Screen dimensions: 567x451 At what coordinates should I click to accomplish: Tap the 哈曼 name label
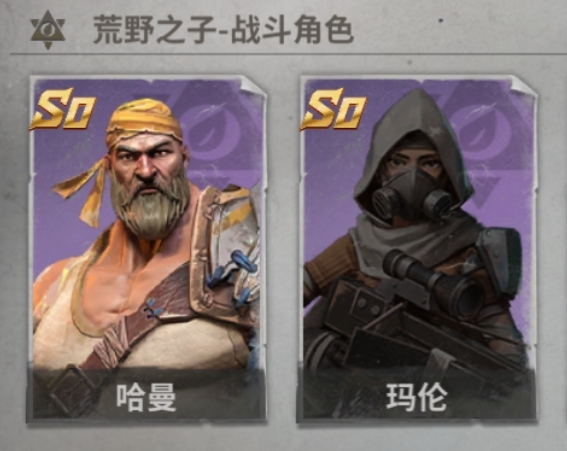pyautogui.click(x=146, y=397)
